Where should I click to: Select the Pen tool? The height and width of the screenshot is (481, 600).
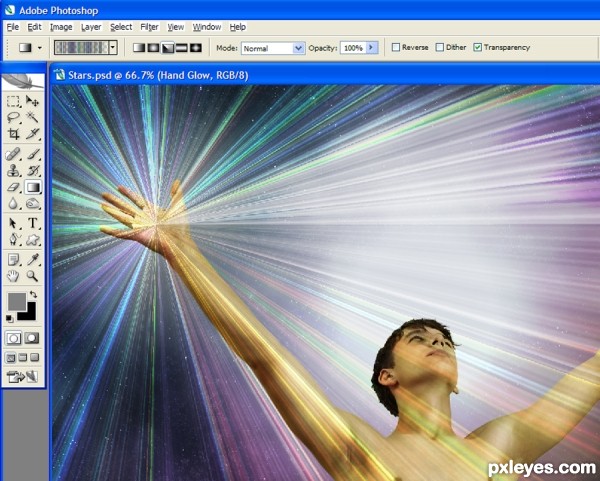pyautogui.click(x=13, y=240)
